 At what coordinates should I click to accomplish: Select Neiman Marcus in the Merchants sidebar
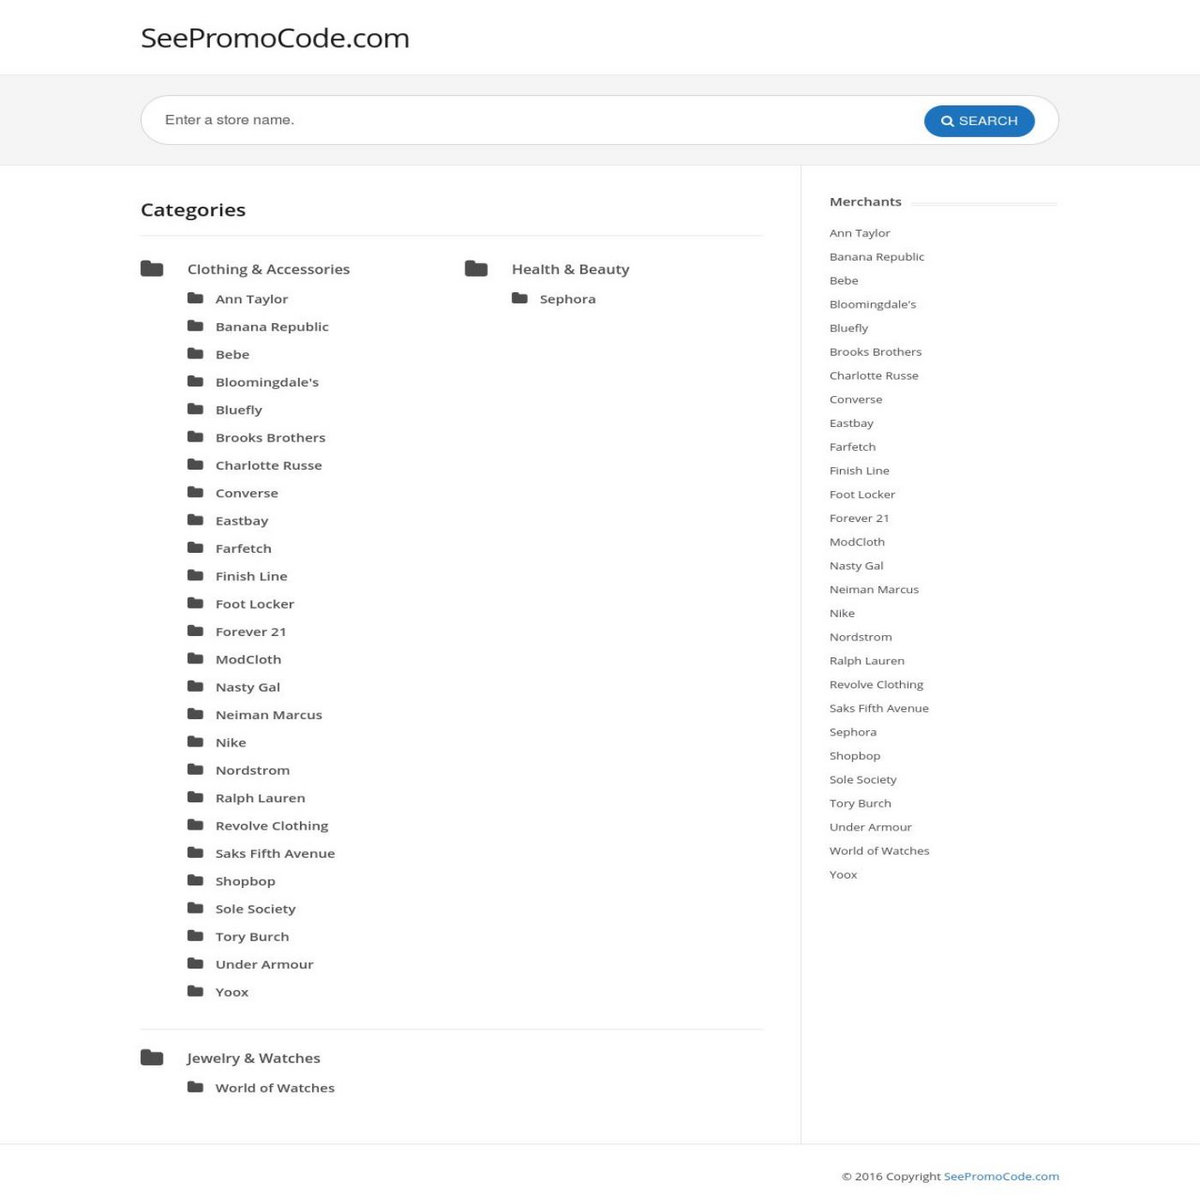874,590
